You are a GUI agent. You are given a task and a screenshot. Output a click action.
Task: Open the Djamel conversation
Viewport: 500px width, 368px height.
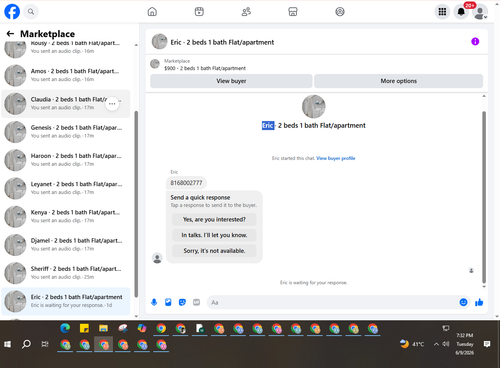tap(66, 245)
